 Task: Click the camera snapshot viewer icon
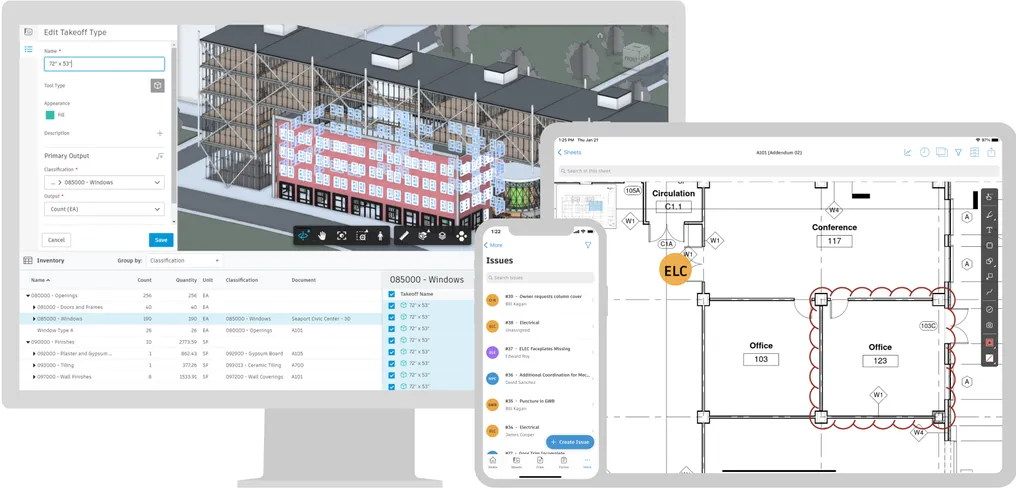pos(362,235)
